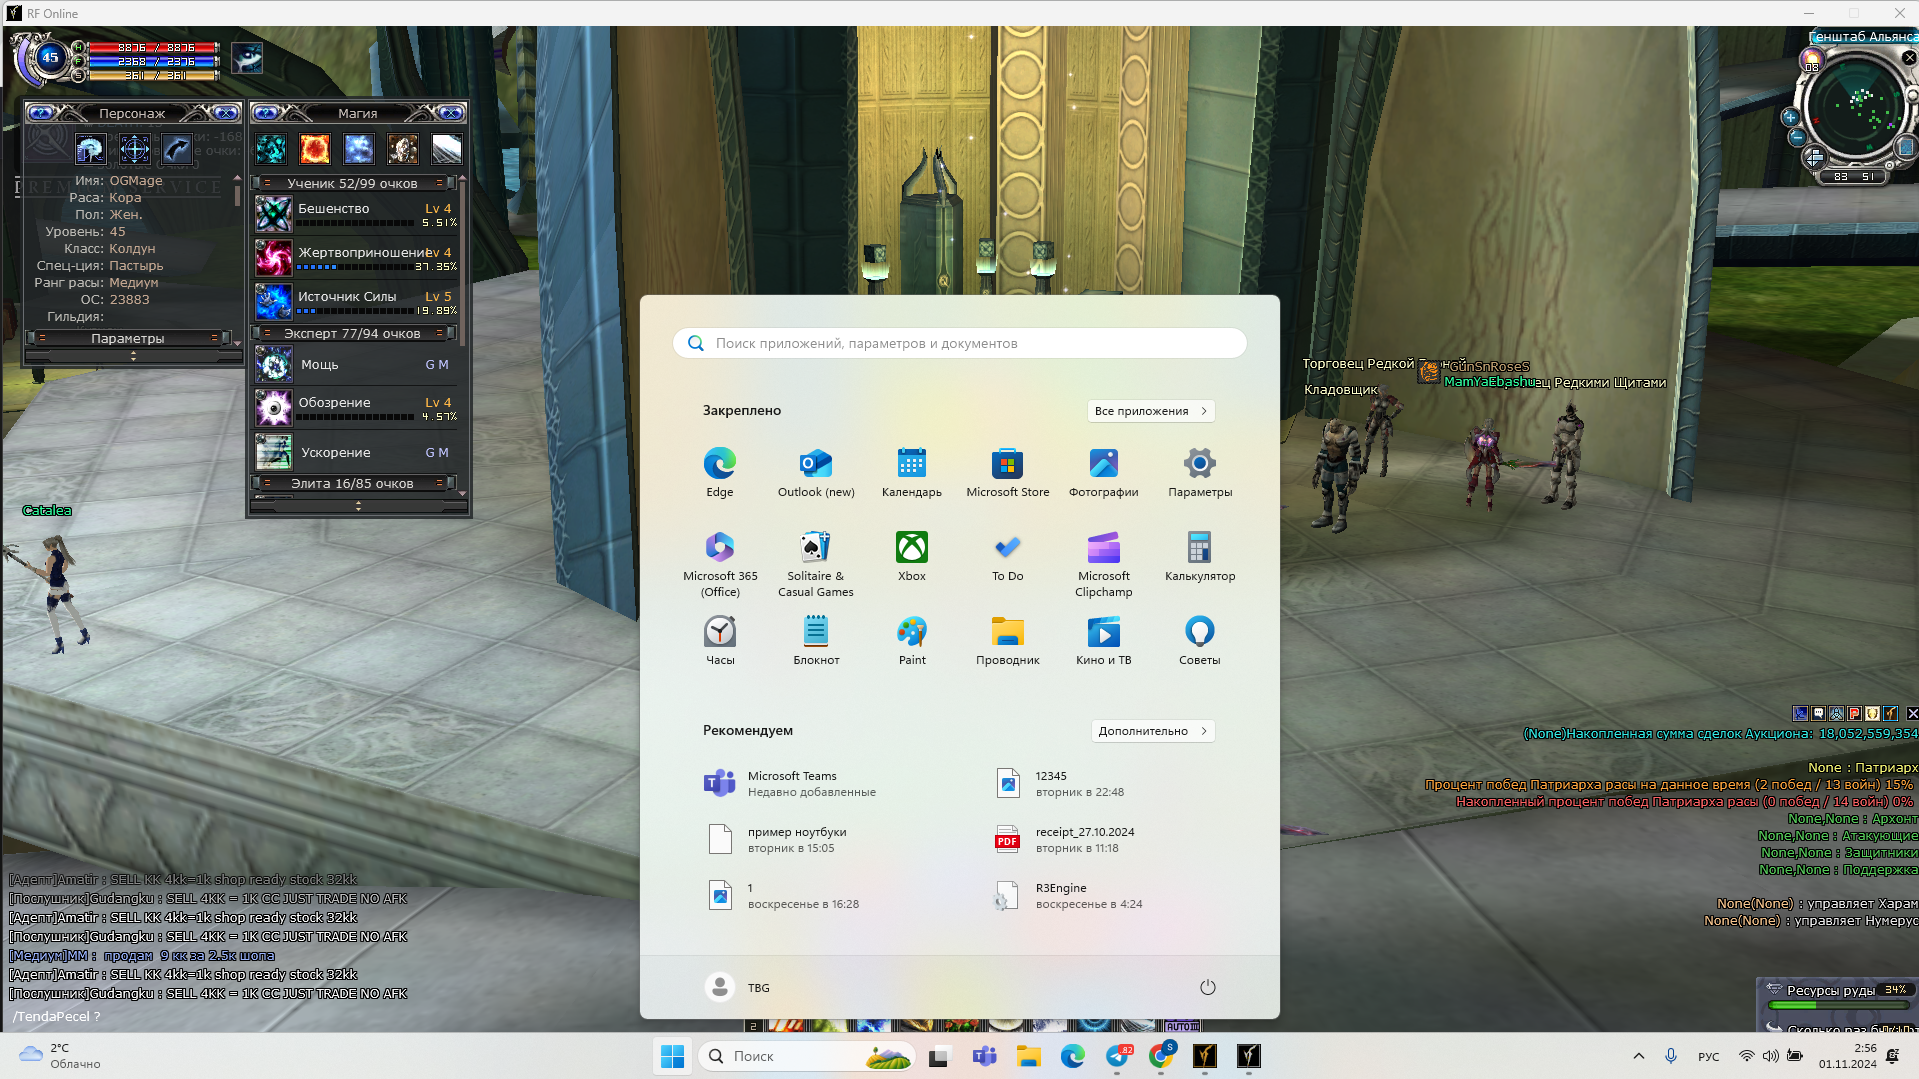1919x1079 pixels.
Task: Select the white wind magic school icon
Action: click(447, 149)
